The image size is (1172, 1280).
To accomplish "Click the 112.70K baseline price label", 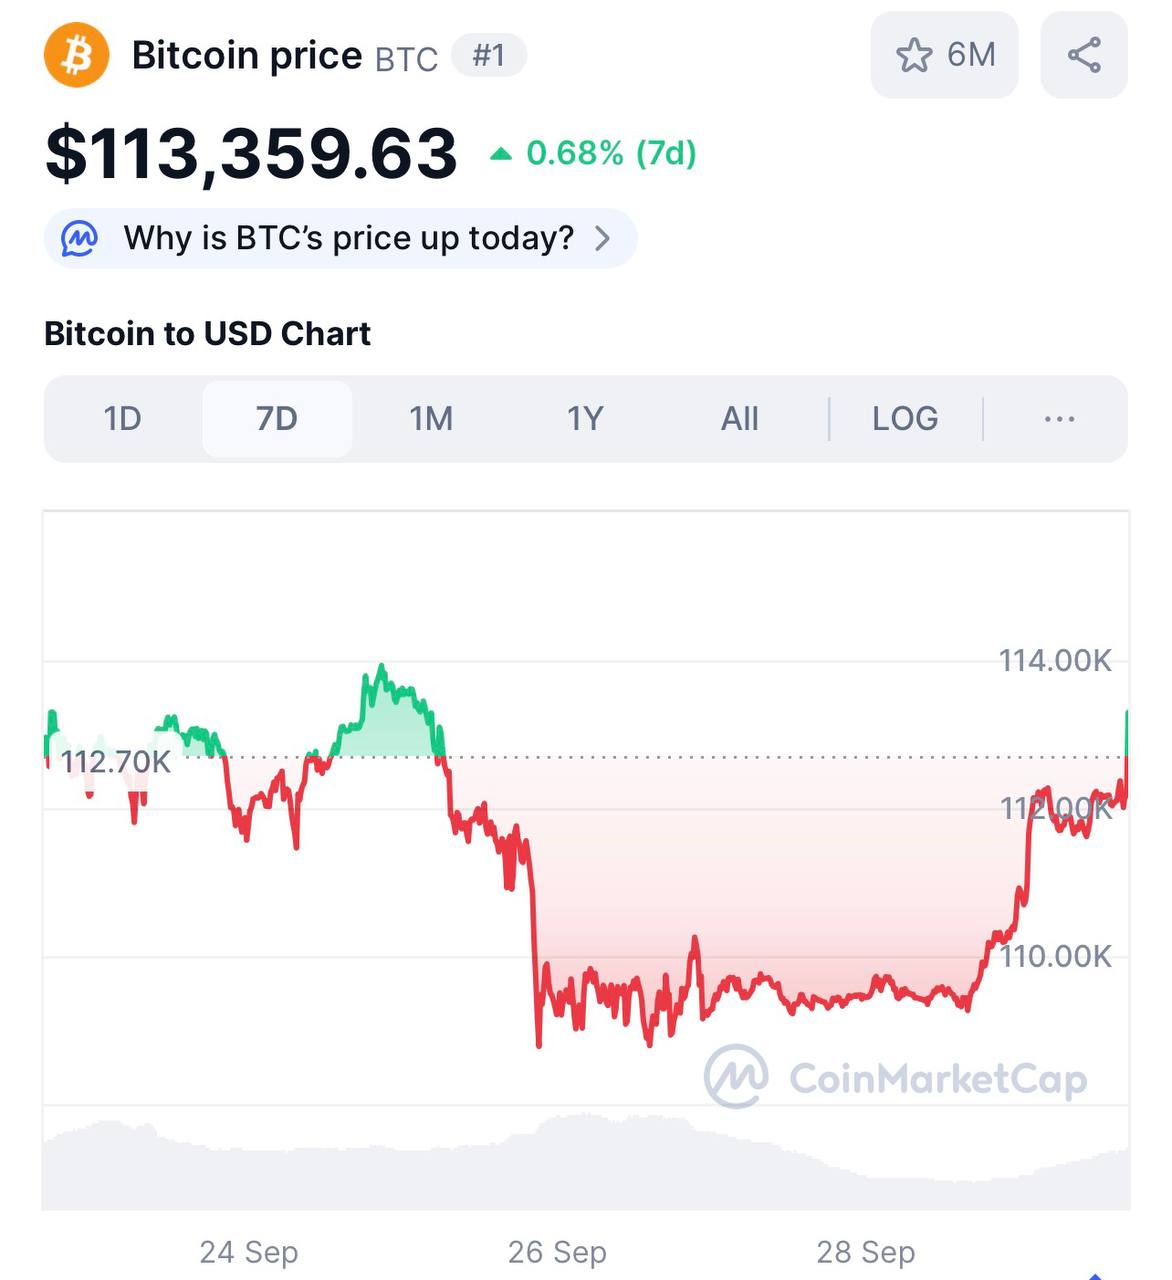I will 116,762.
